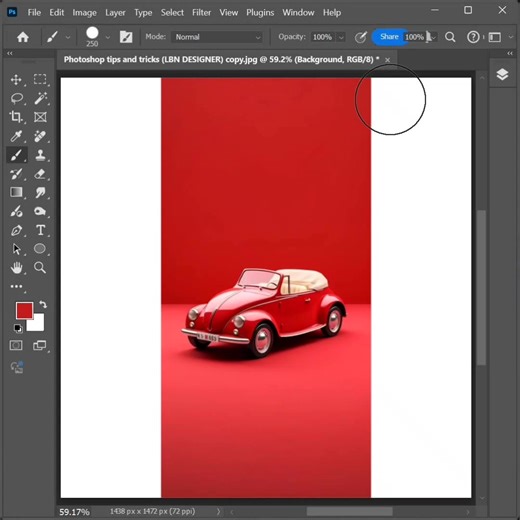Open the Layers panel icon
Image resolution: width=520 pixels, height=520 pixels.
(x=502, y=74)
